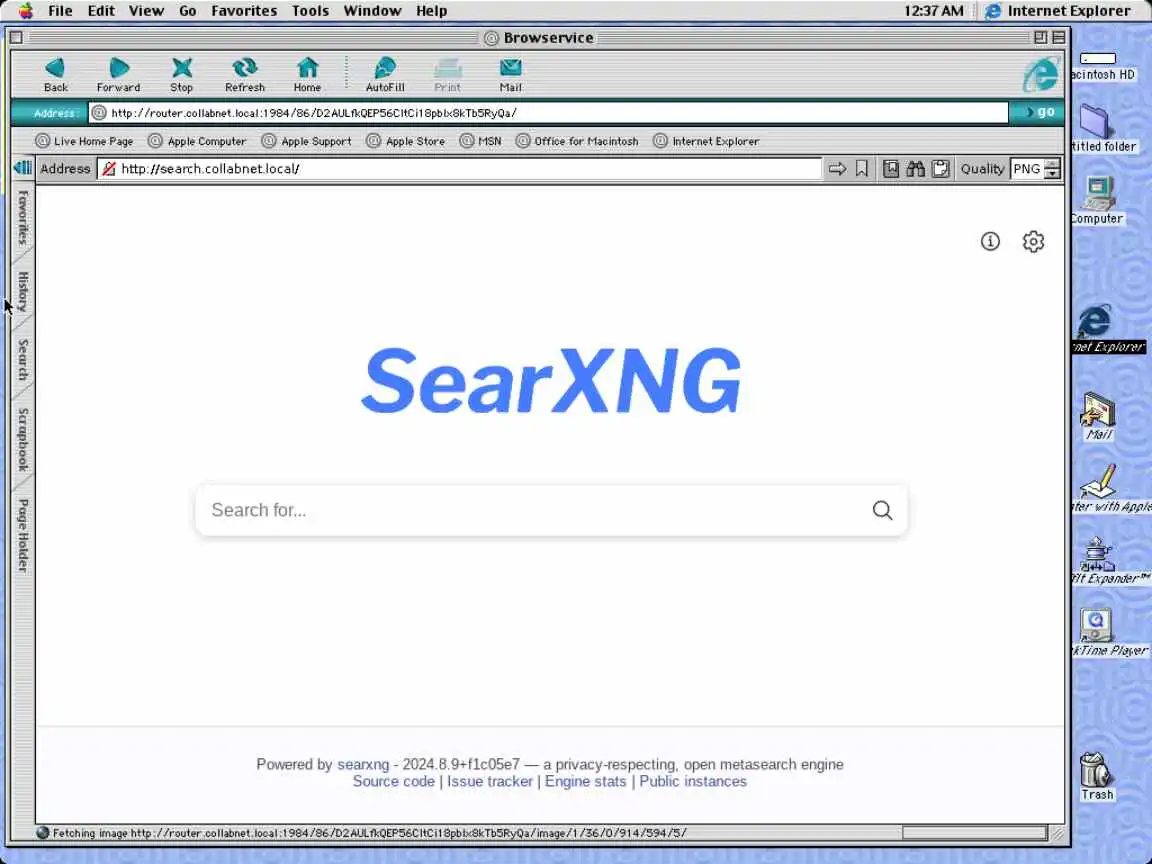Image resolution: width=1152 pixels, height=864 pixels.
Task: Click the window collapse box in title bar
Action: click(1059, 37)
